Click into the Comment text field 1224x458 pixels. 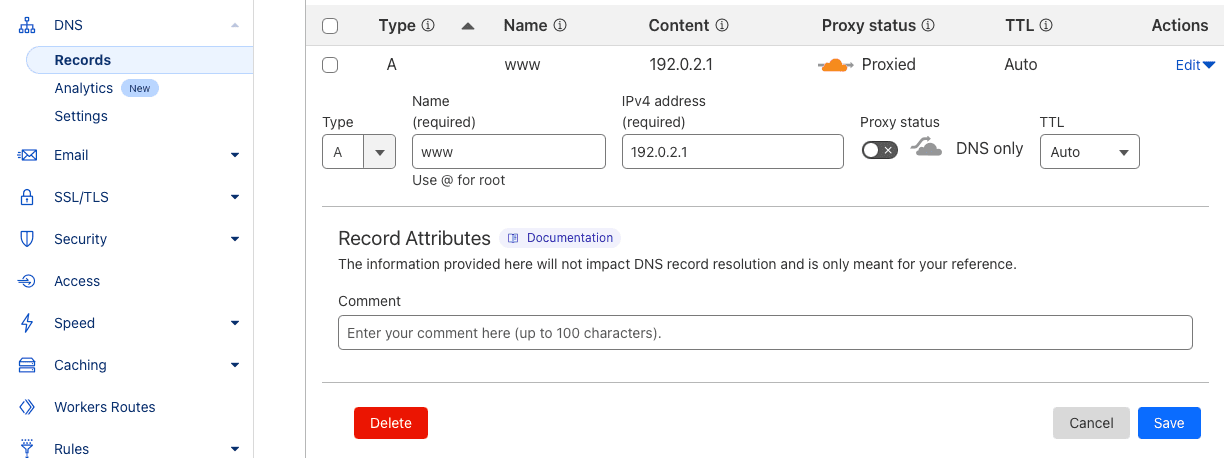[765, 333]
